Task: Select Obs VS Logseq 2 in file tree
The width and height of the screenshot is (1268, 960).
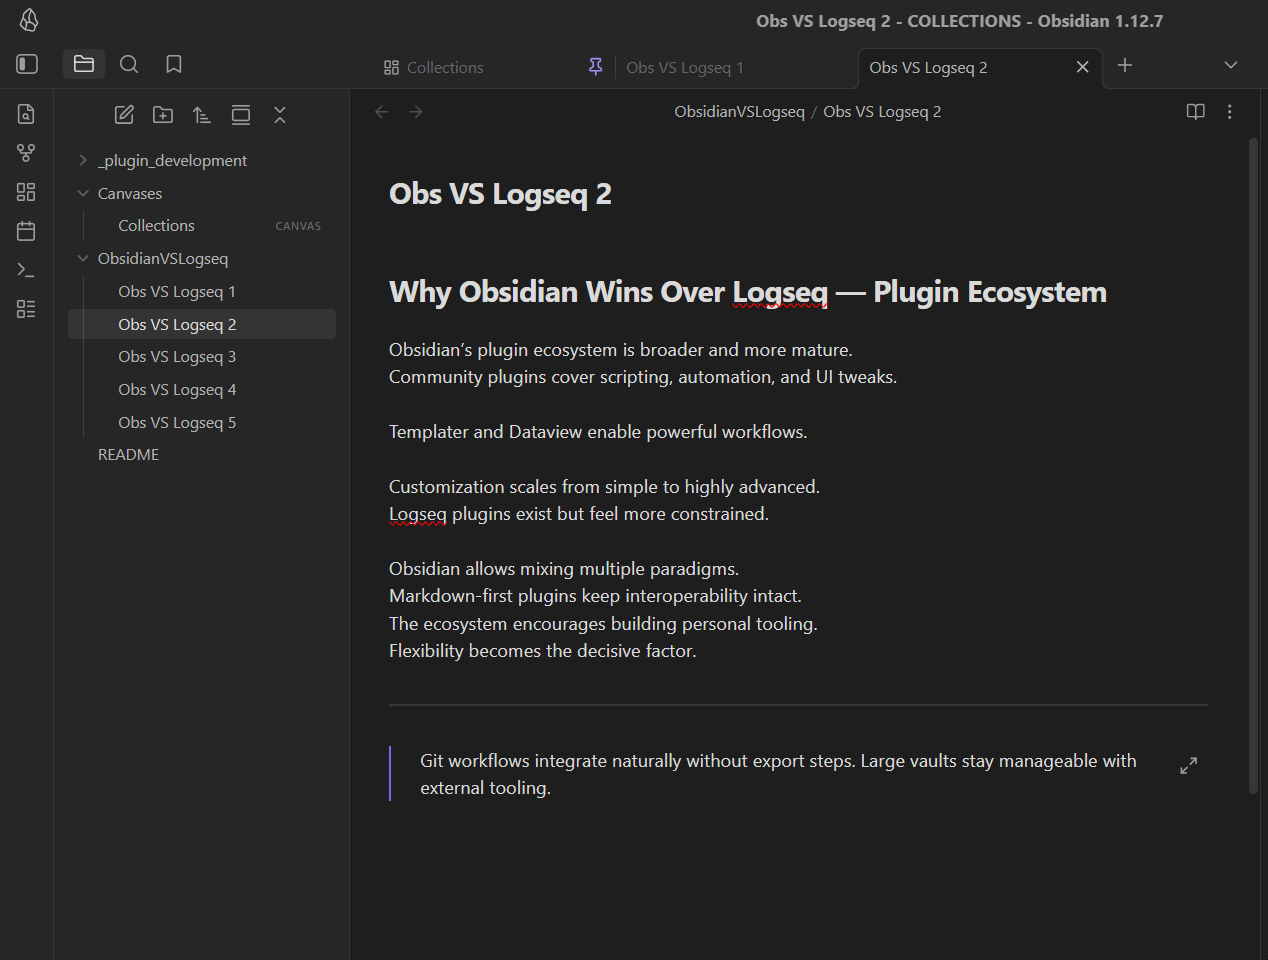Action: [x=202, y=324]
